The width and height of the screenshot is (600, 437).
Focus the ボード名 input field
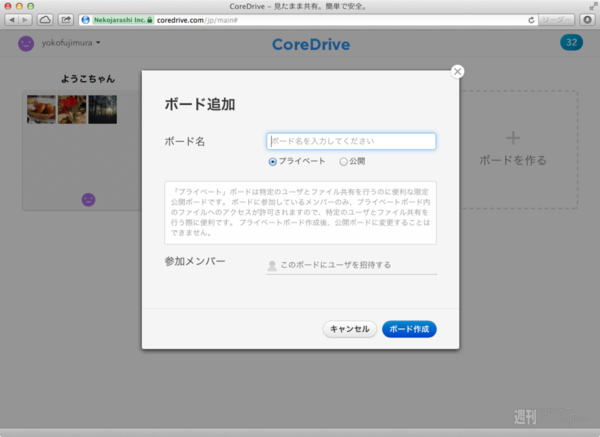coord(351,141)
